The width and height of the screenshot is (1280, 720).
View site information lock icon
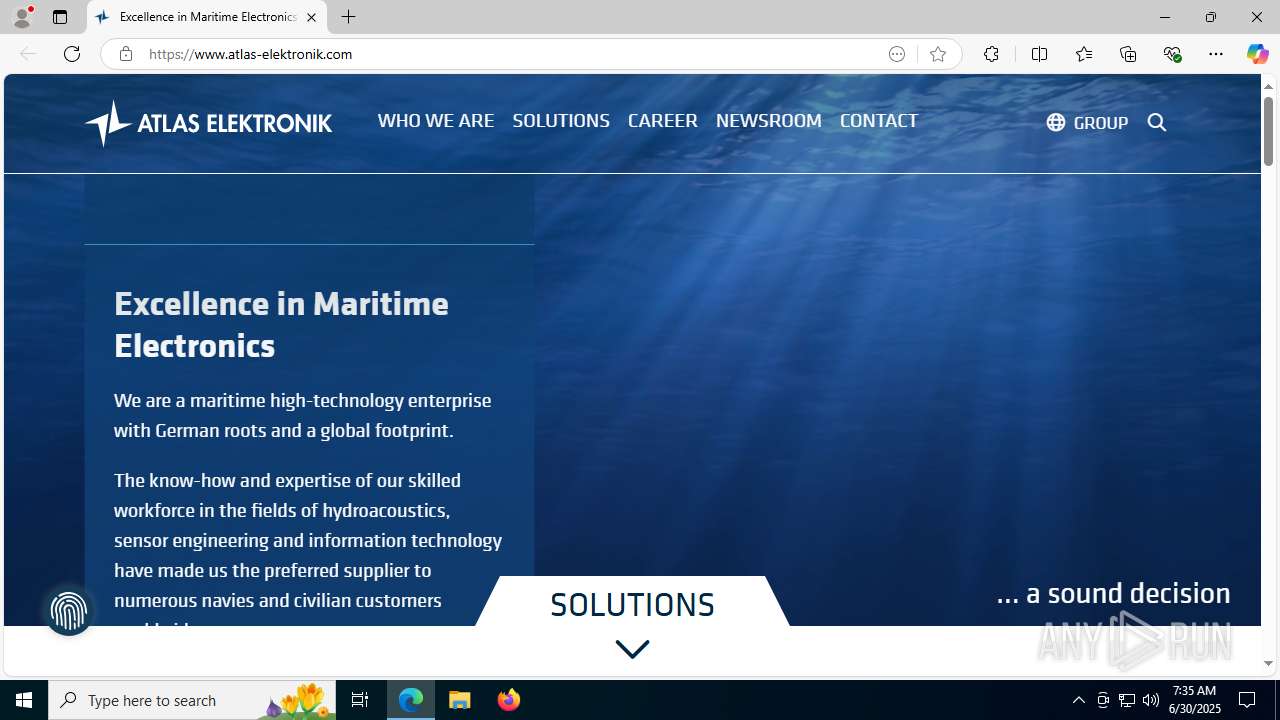click(x=125, y=54)
